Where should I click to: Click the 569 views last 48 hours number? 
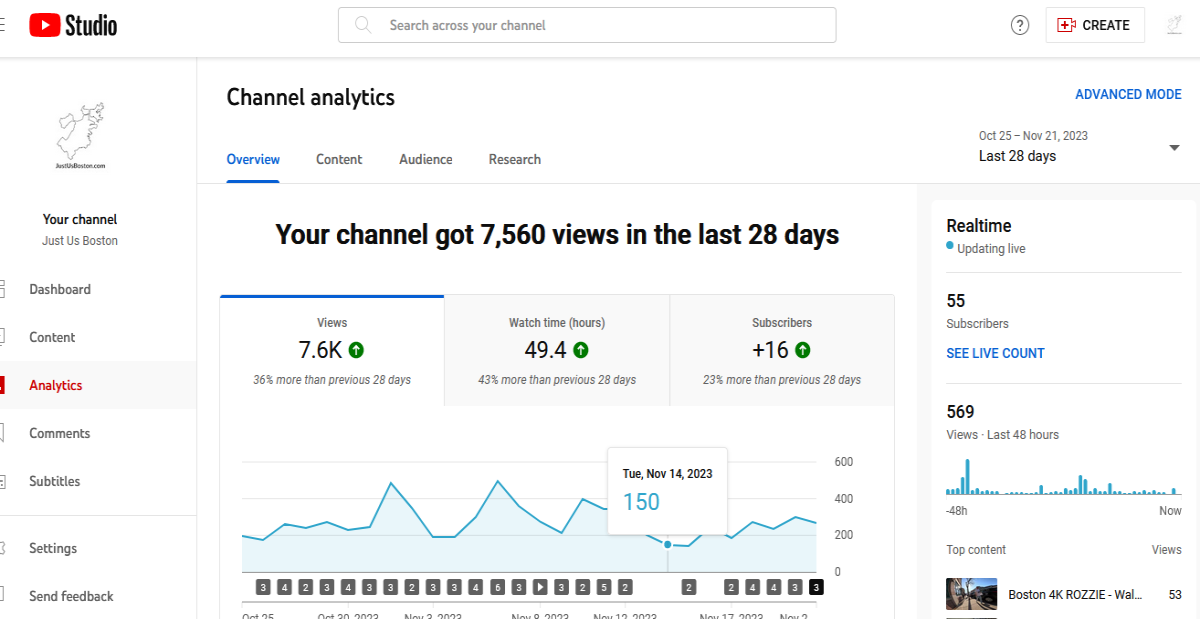(x=960, y=412)
